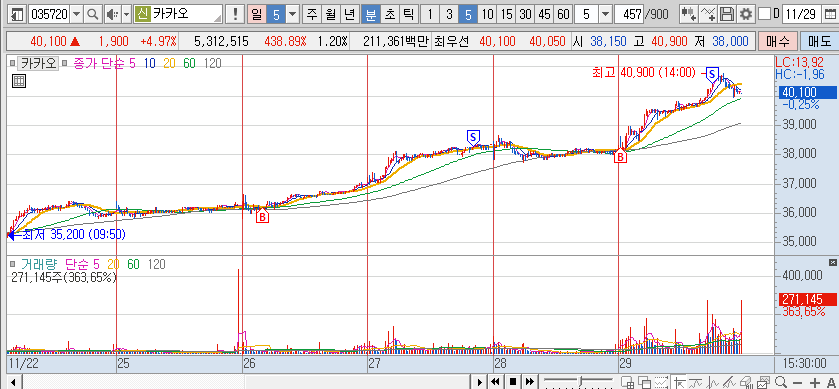This screenshot has height=389, width=839.
Task: Select the 분 minute period tab
Action: pyautogui.click(x=370, y=14)
